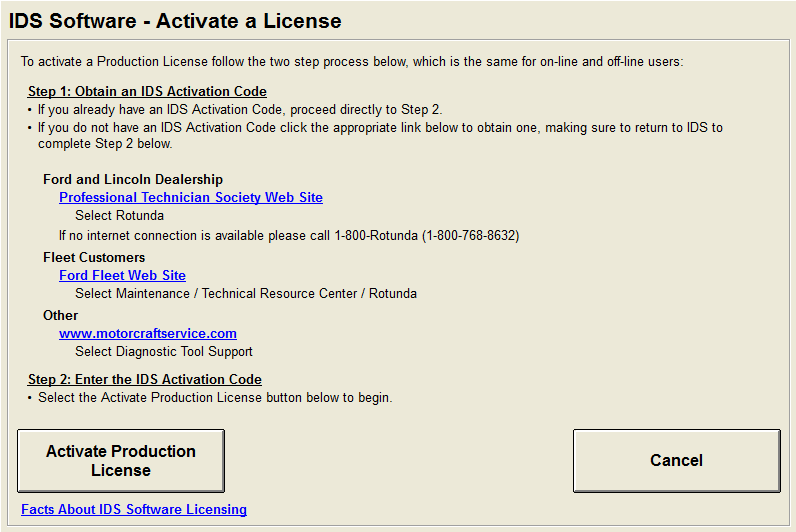Click the Activate Production License button
This screenshot has height=532, width=796.
pos(121,460)
